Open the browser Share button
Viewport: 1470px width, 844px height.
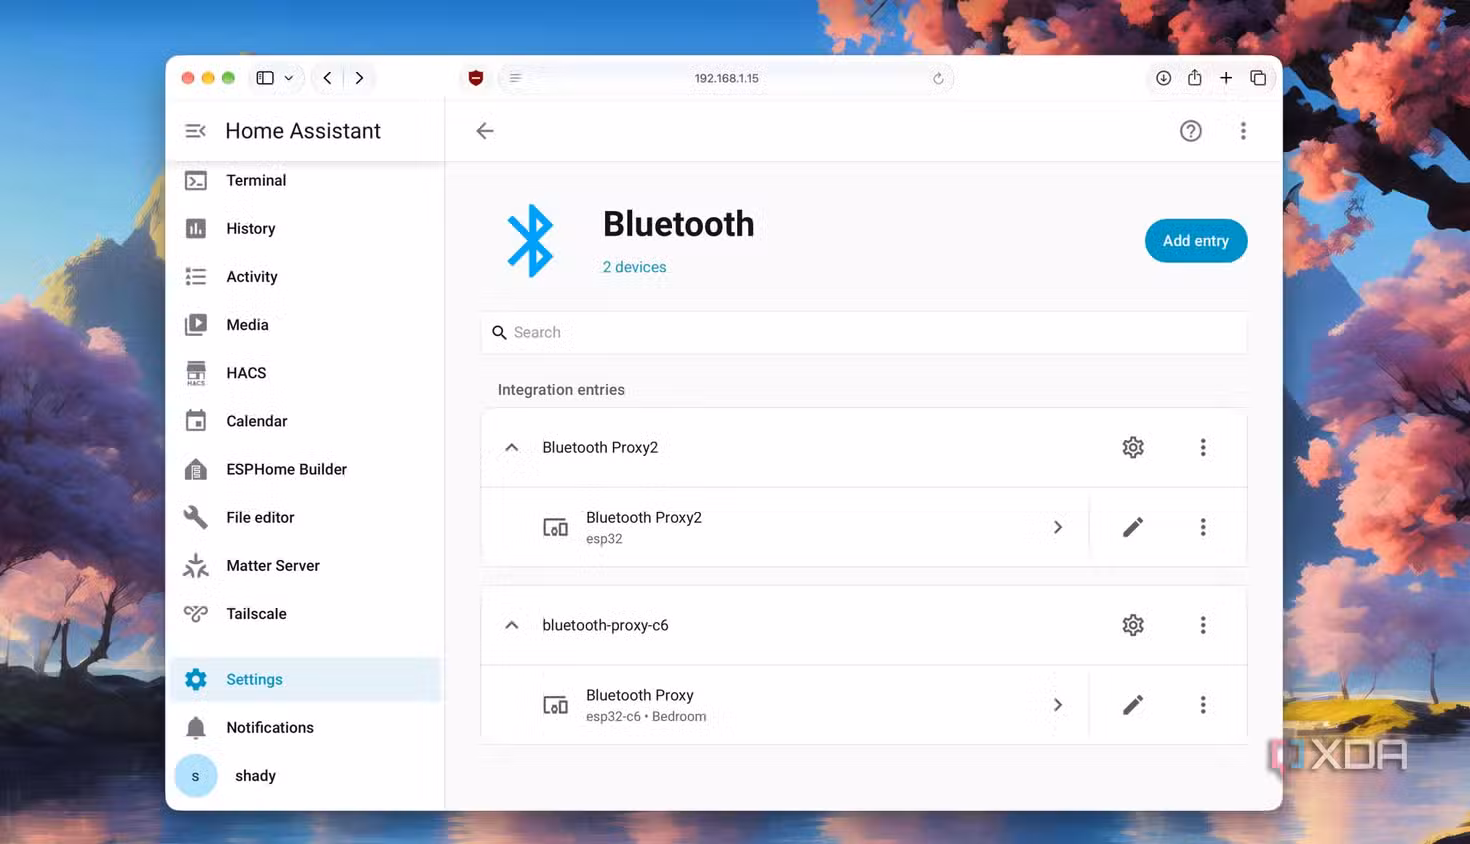click(x=1194, y=77)
